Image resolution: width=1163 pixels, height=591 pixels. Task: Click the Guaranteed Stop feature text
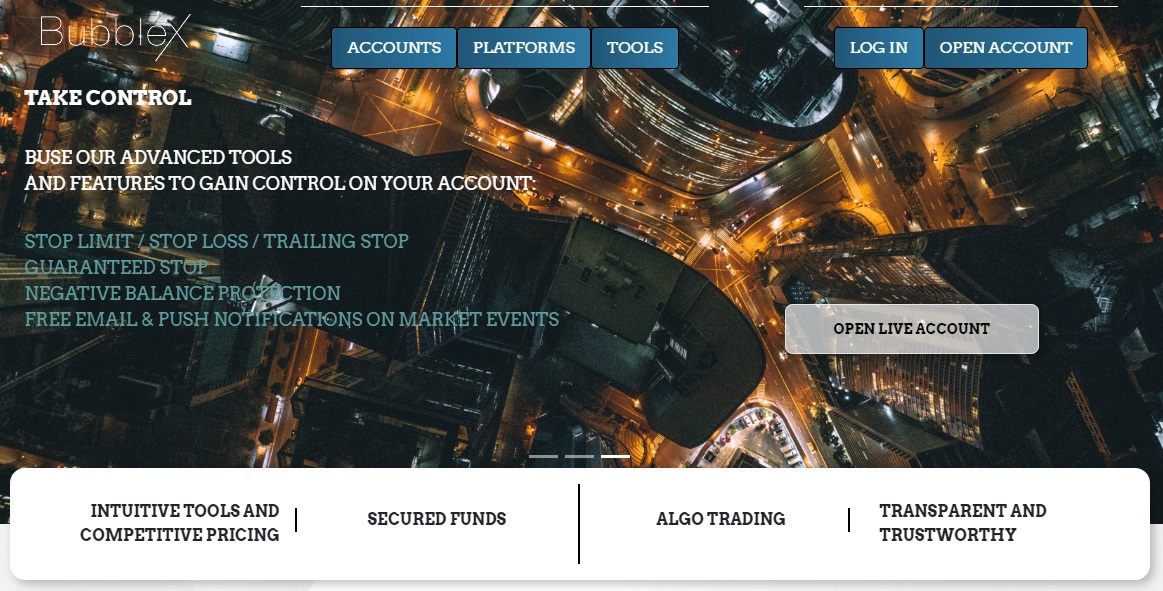pyautogui.click(x=116, y=267)
